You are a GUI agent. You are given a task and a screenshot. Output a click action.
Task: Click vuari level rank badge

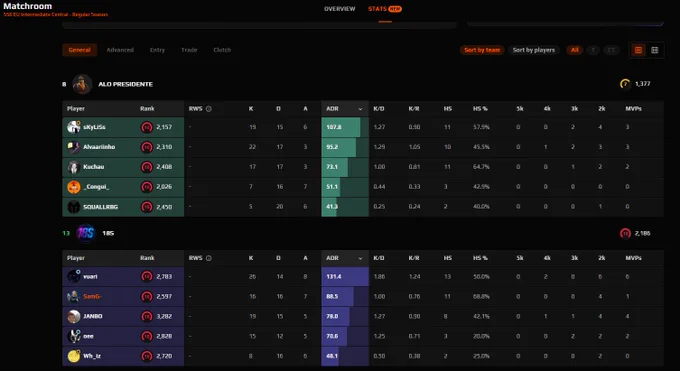pos(147,276)
